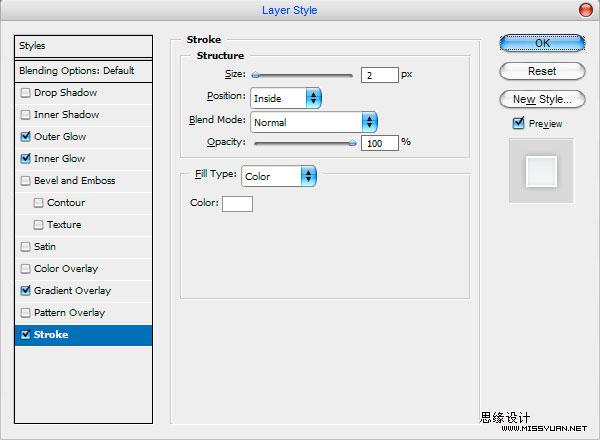Image resolution: width=600 pixels, height=440 pixels.
Task: Uncheck the Gradient Overlay checkbox
Action: [25, 291]
